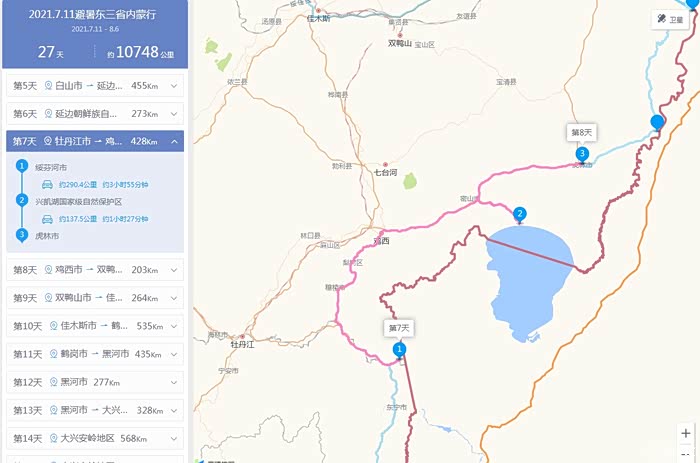
Task: Click map marker 3 under the 第8天 label
Action: click(x=582, y=155)
